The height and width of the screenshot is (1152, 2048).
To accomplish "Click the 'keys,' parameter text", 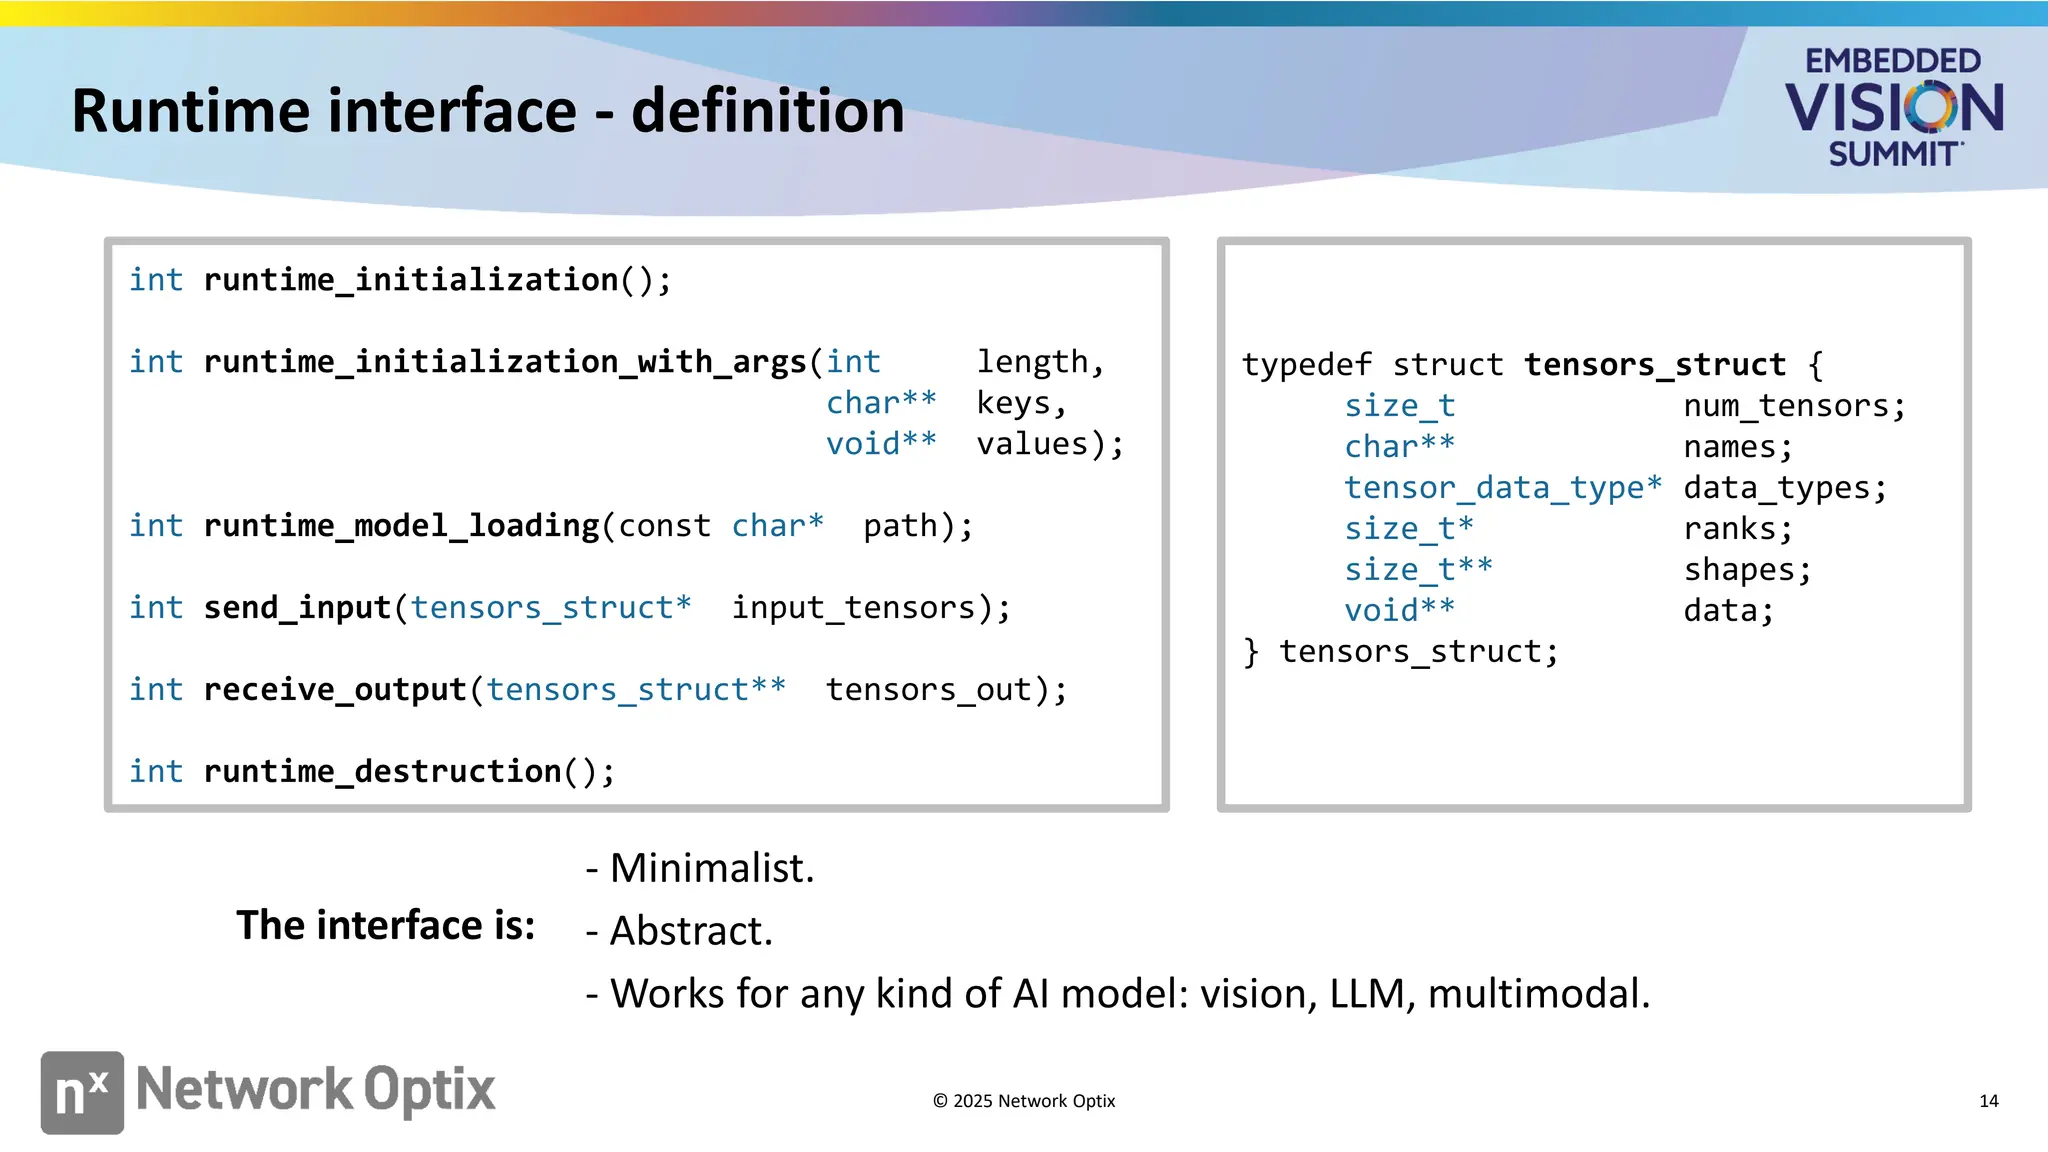I will pos(1022,403).
